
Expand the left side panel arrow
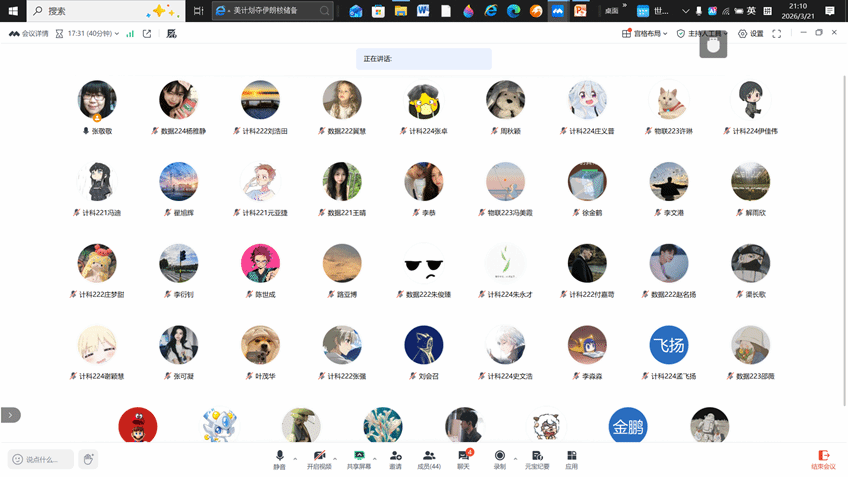pyautogui.click(x=9, y=414)
